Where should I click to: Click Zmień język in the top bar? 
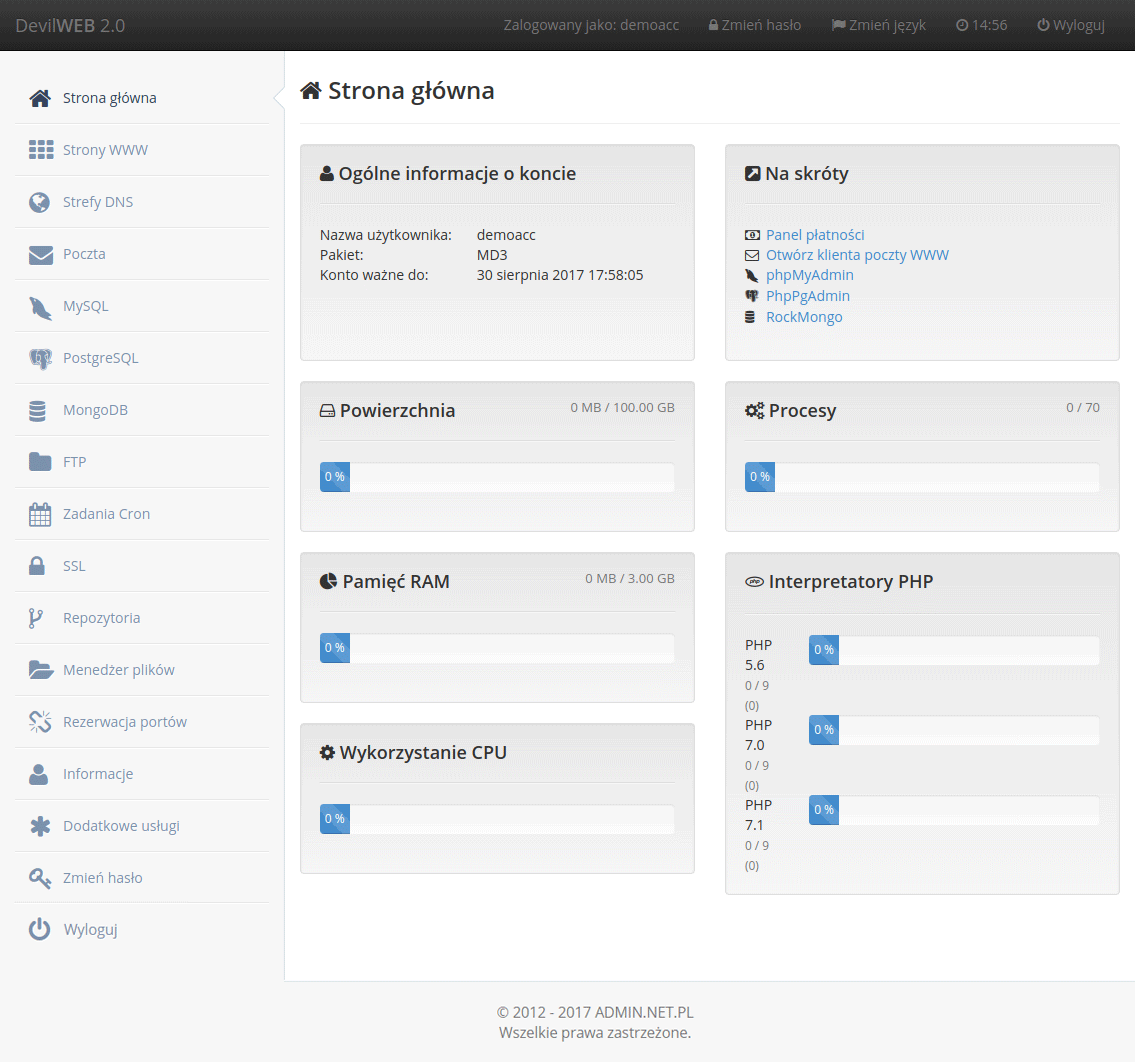(x=878, y=25)
